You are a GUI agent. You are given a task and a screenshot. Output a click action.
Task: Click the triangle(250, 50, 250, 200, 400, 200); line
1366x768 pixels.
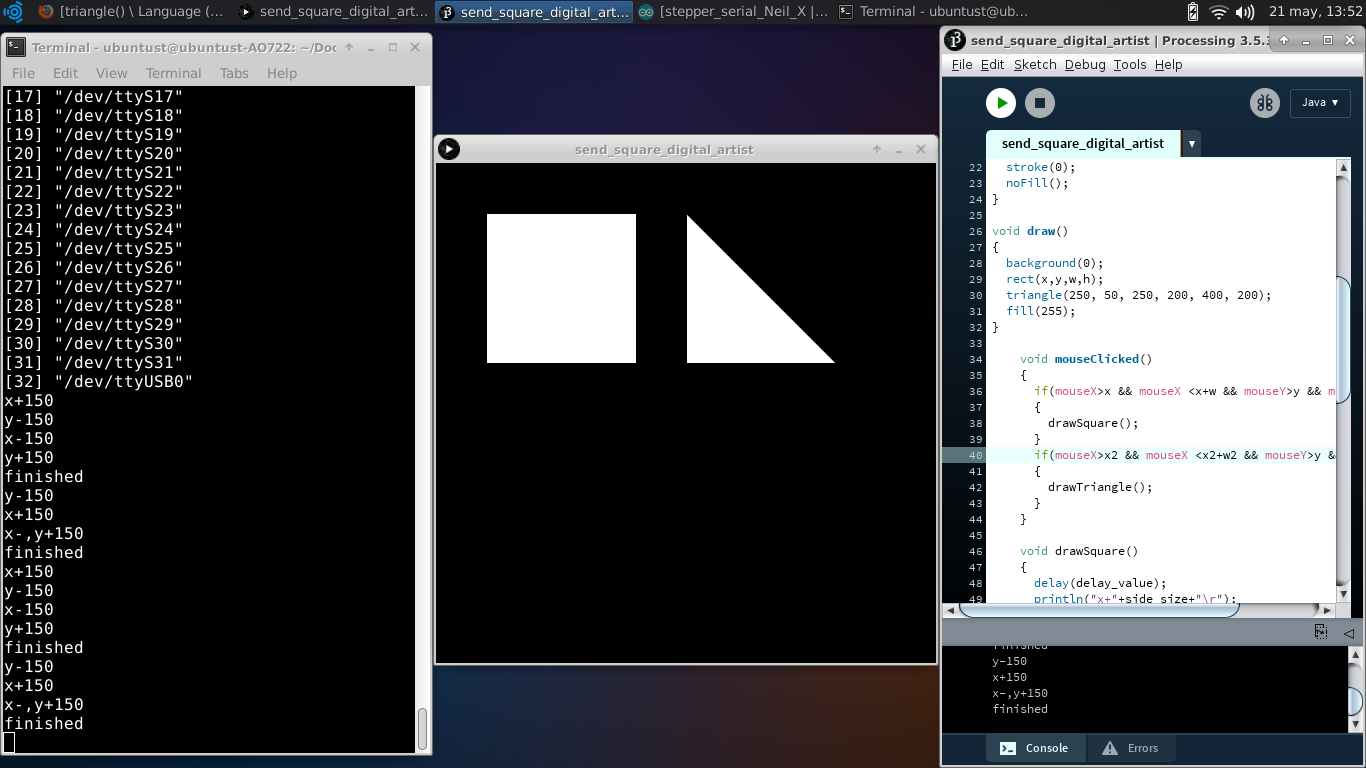coord(1139,295)
